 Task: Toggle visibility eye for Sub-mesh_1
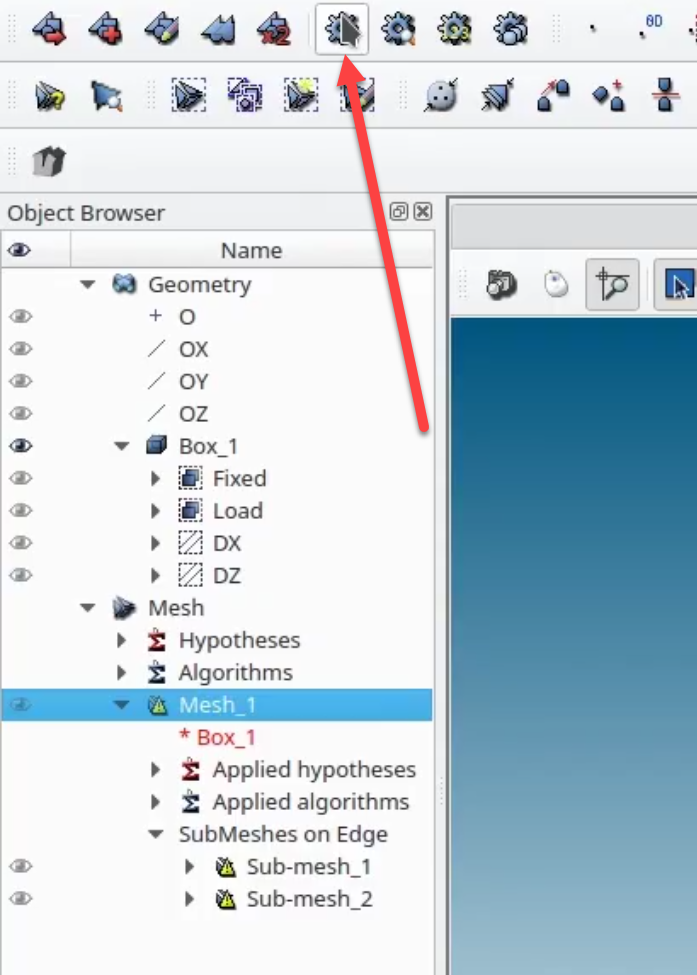pyautogui.click(x=21, y=866)
